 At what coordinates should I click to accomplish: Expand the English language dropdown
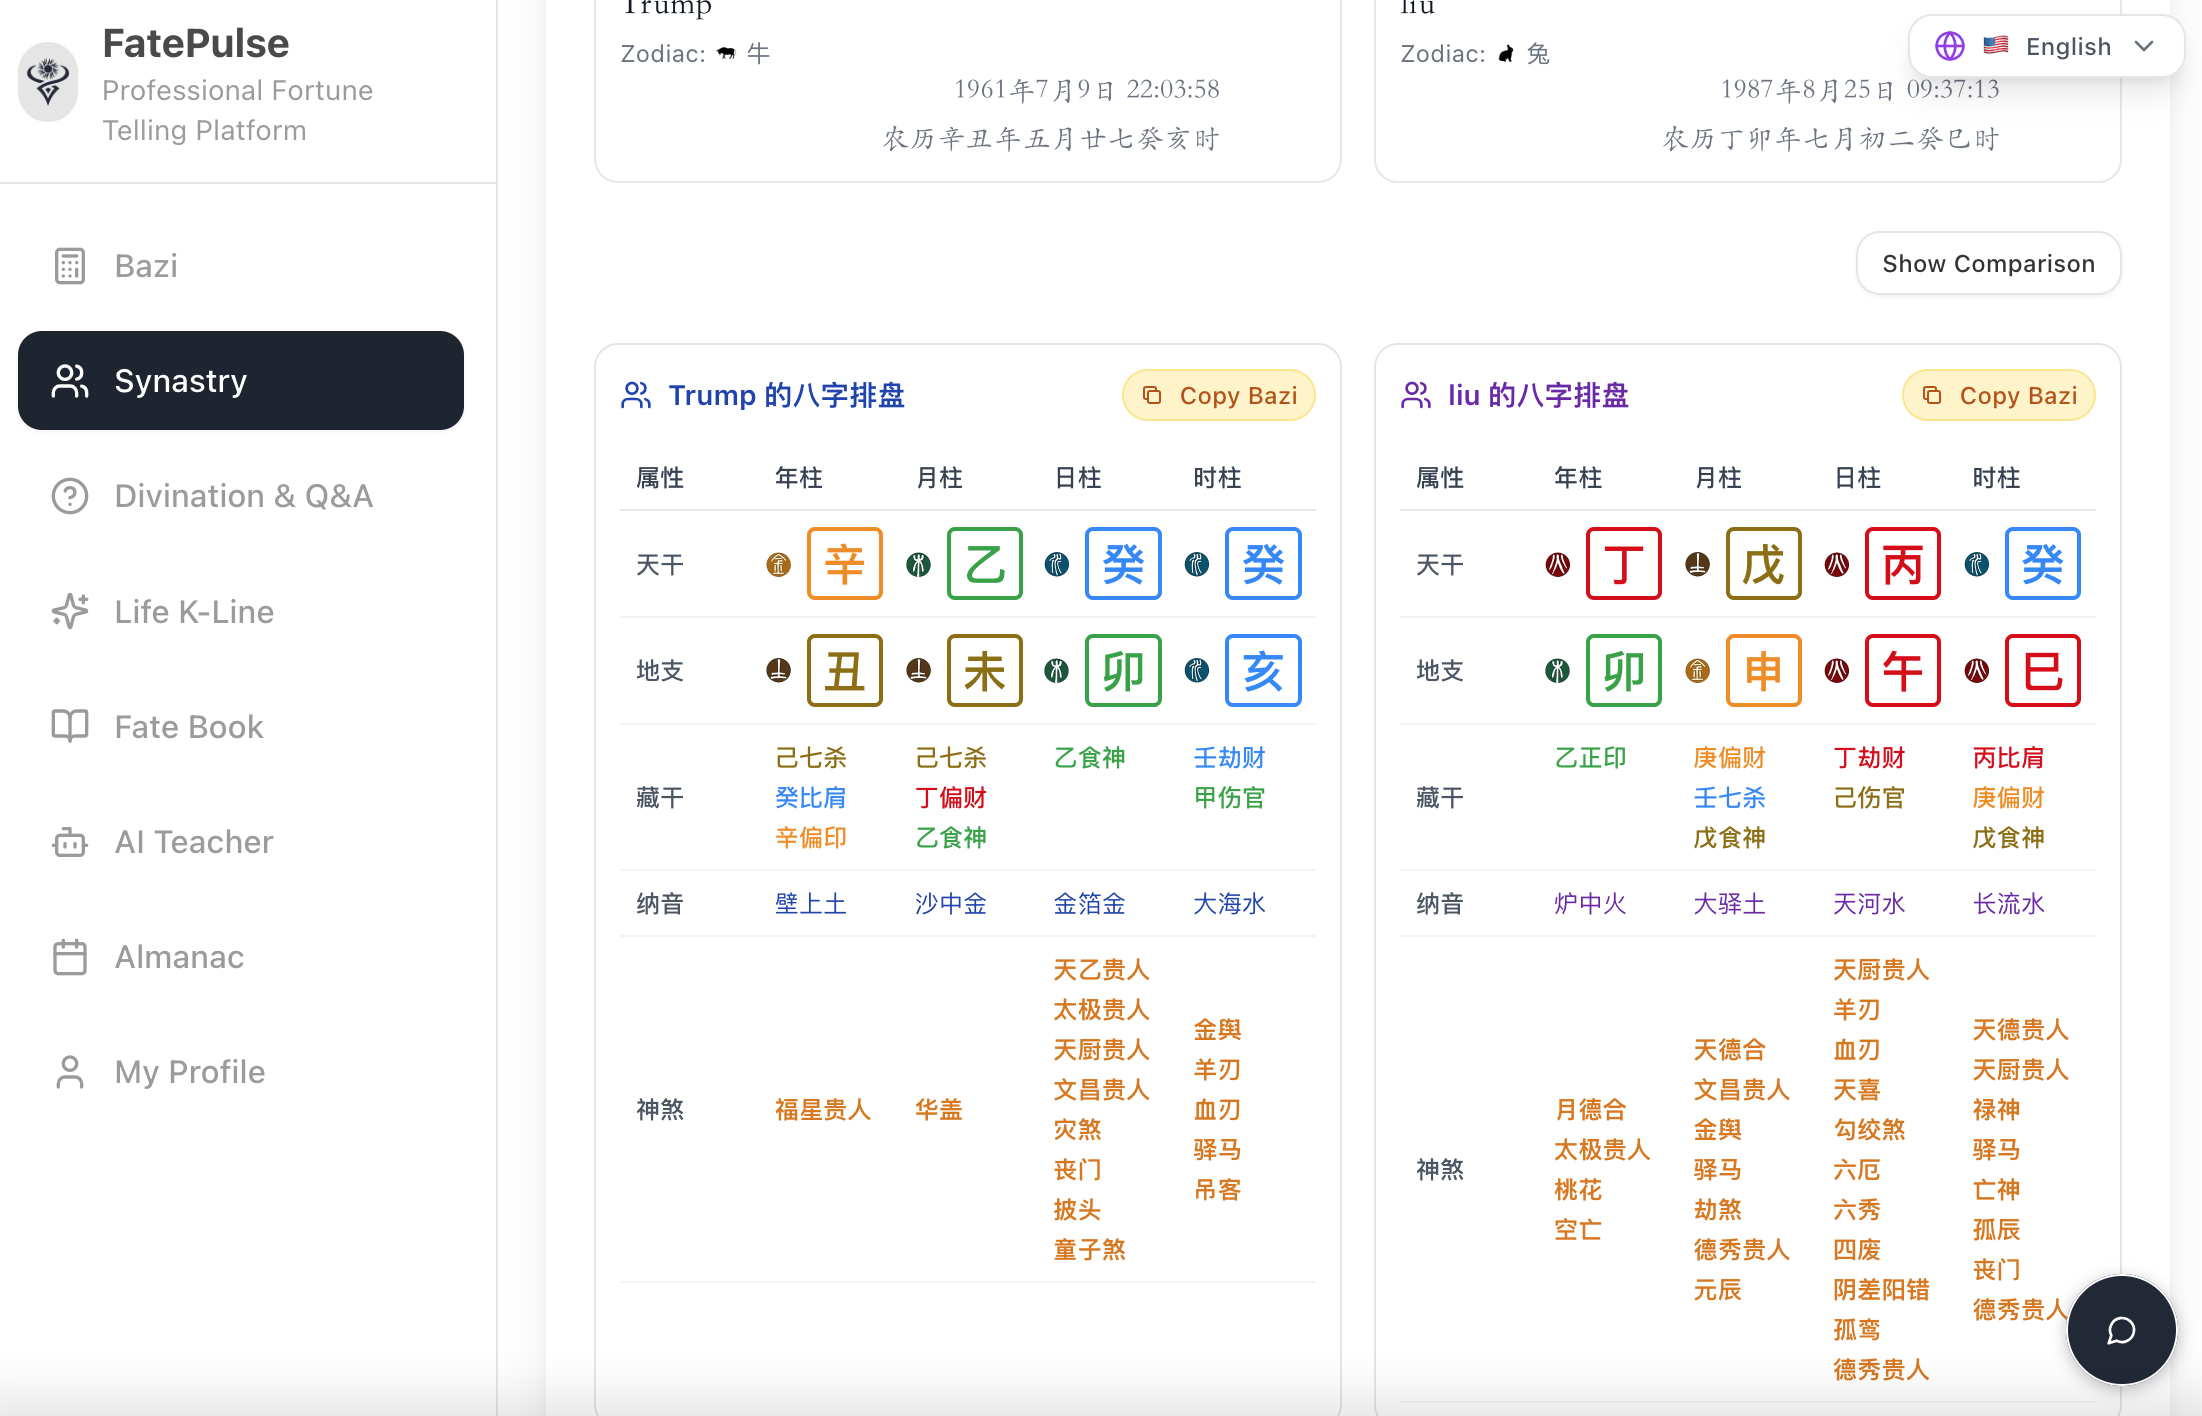[2067, 46]
